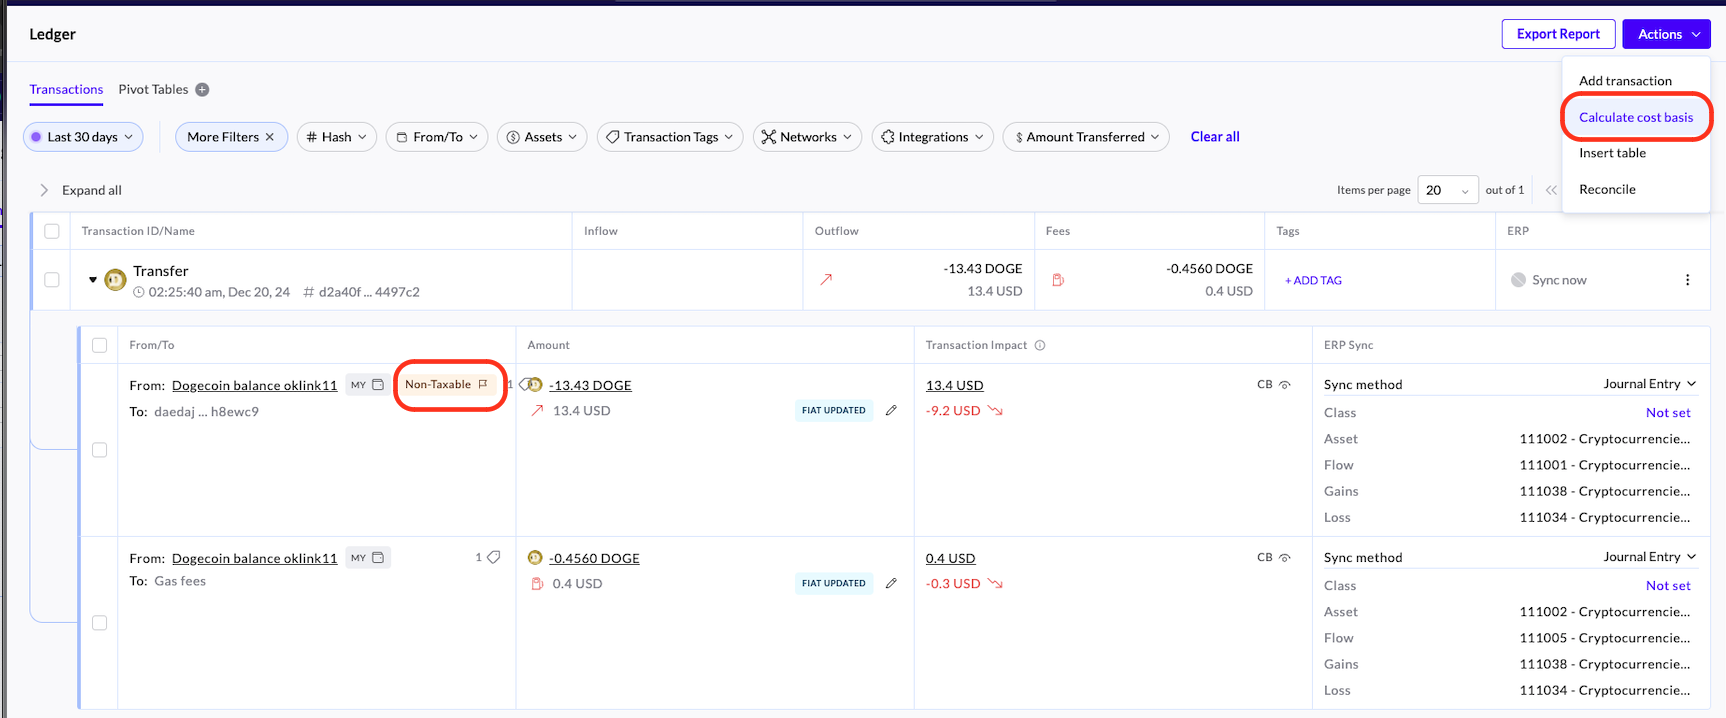Check the select-all checkbox in table header

[x=52, y=231]
